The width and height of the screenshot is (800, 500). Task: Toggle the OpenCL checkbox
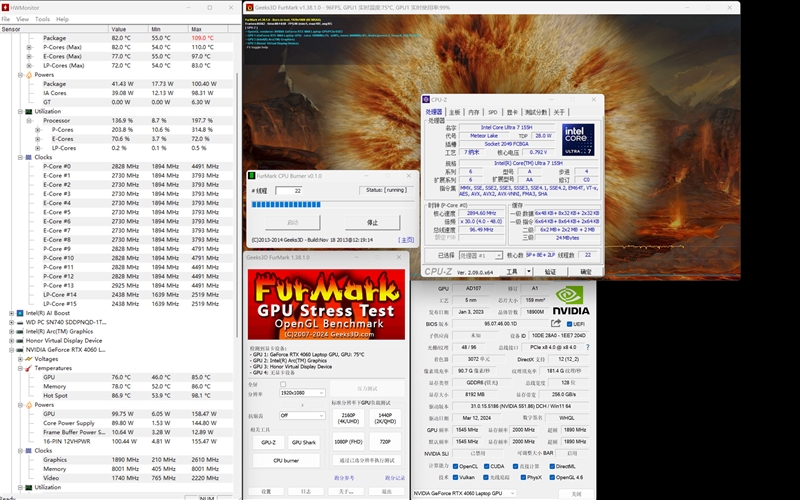[x=456, y=466]
